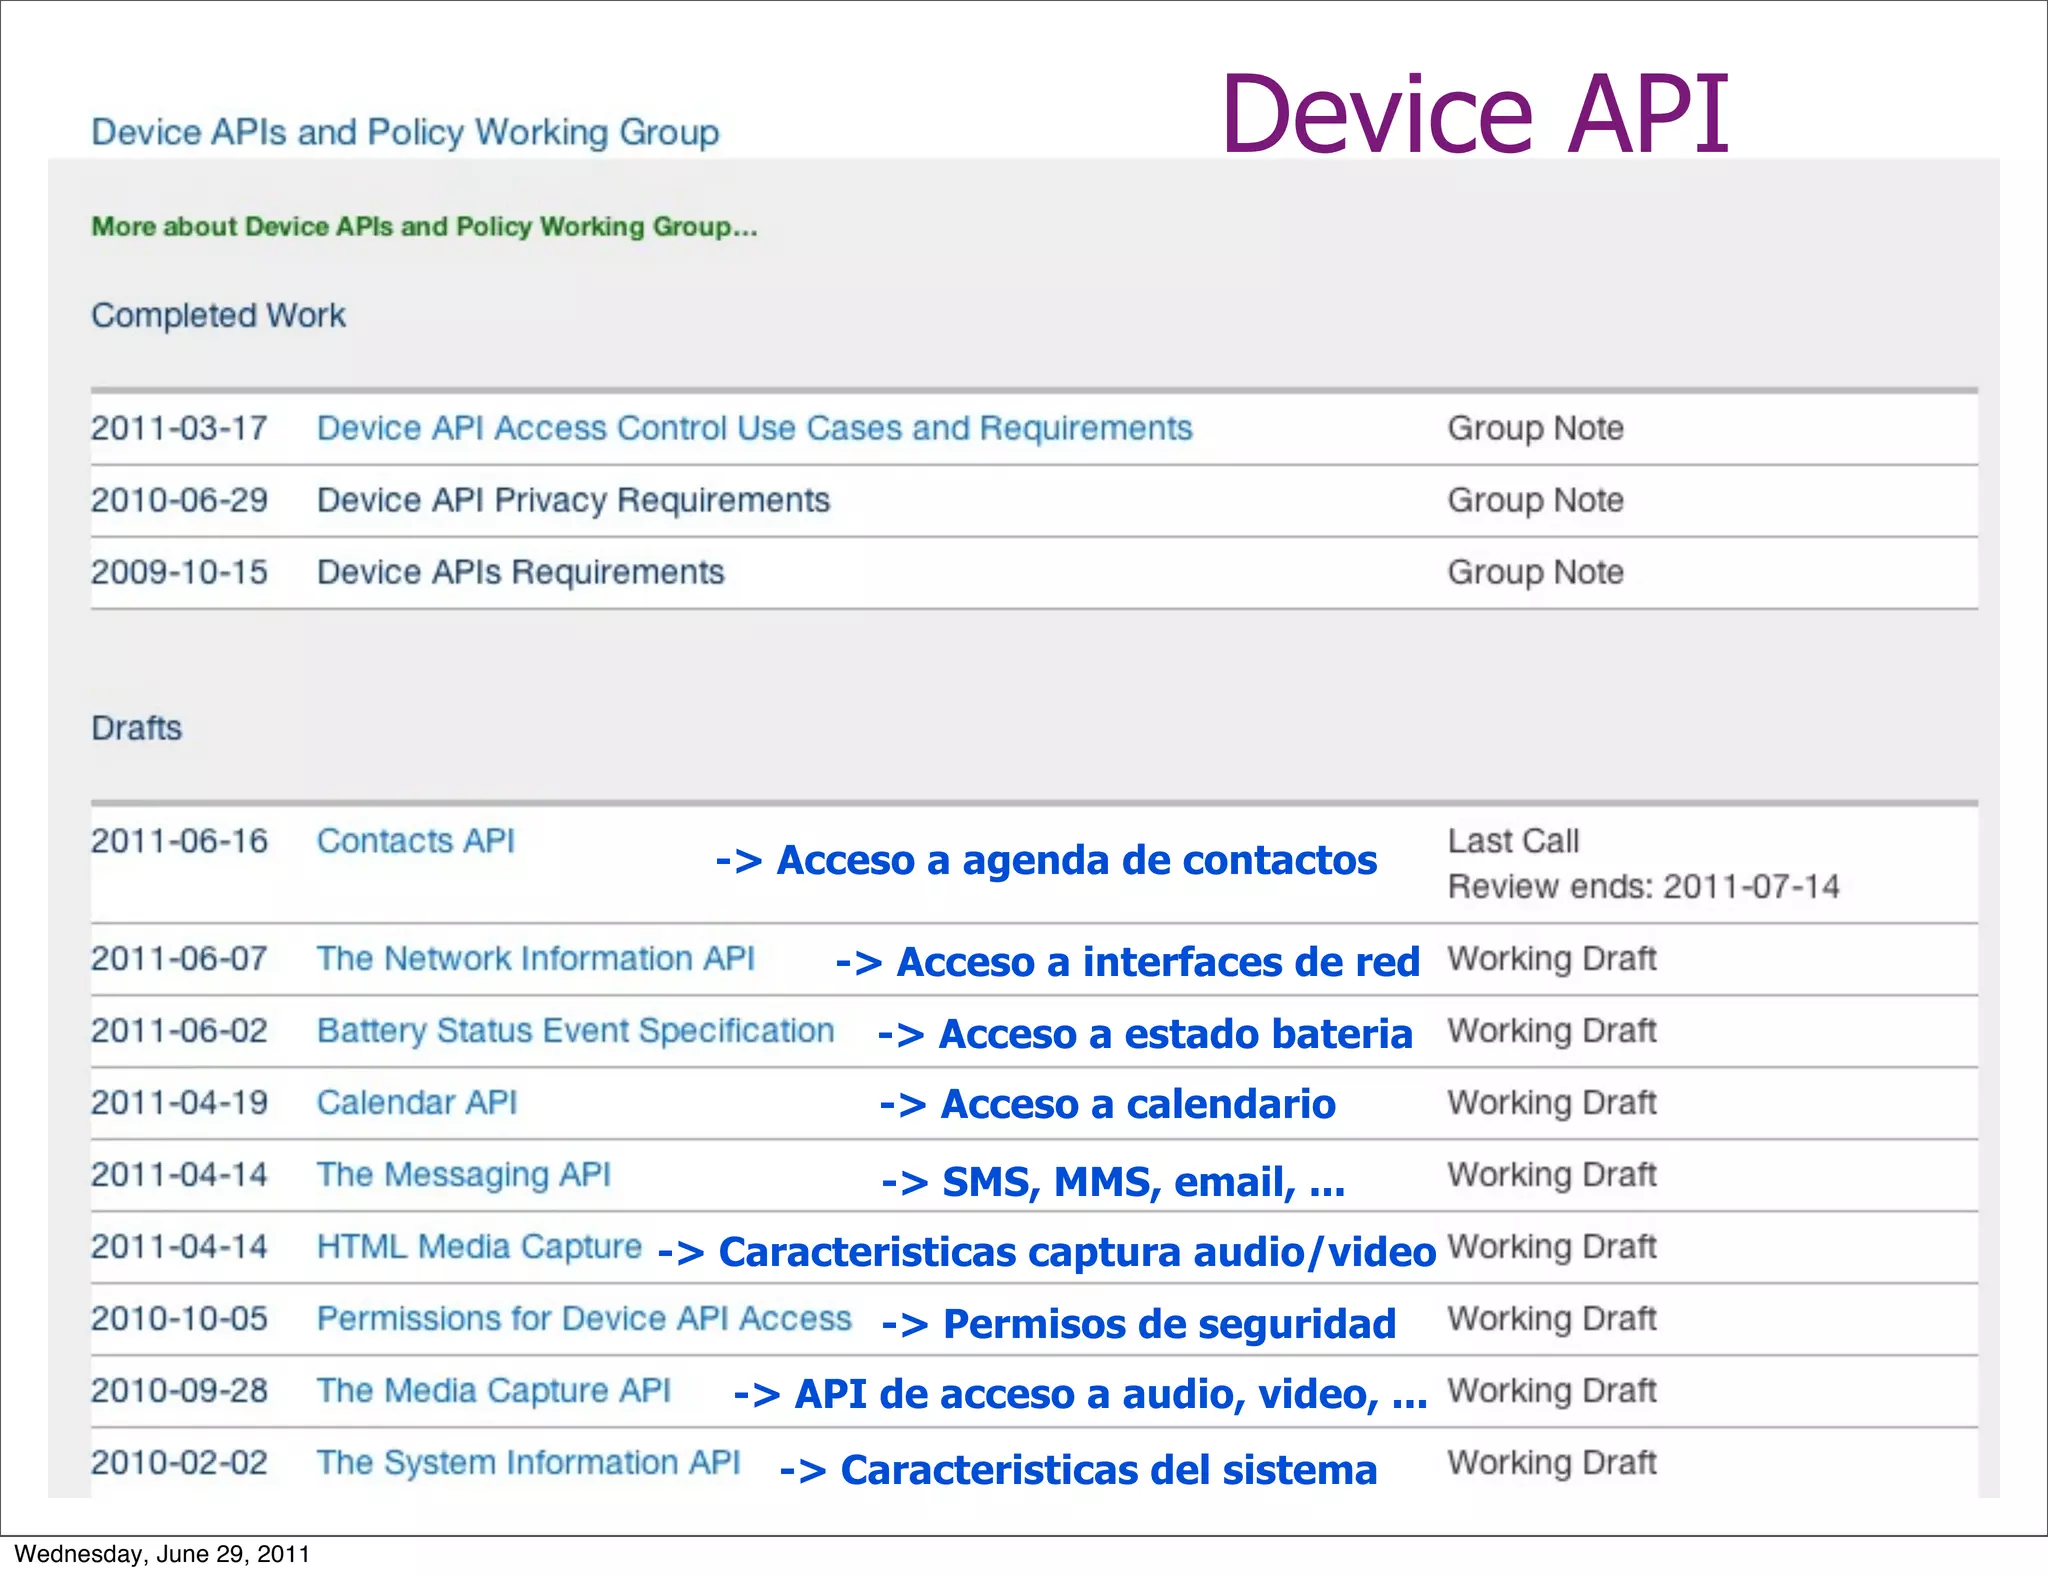2048x1576 pixels.
Task: Click the Drafts section heading
Action: tap(137, 728)
